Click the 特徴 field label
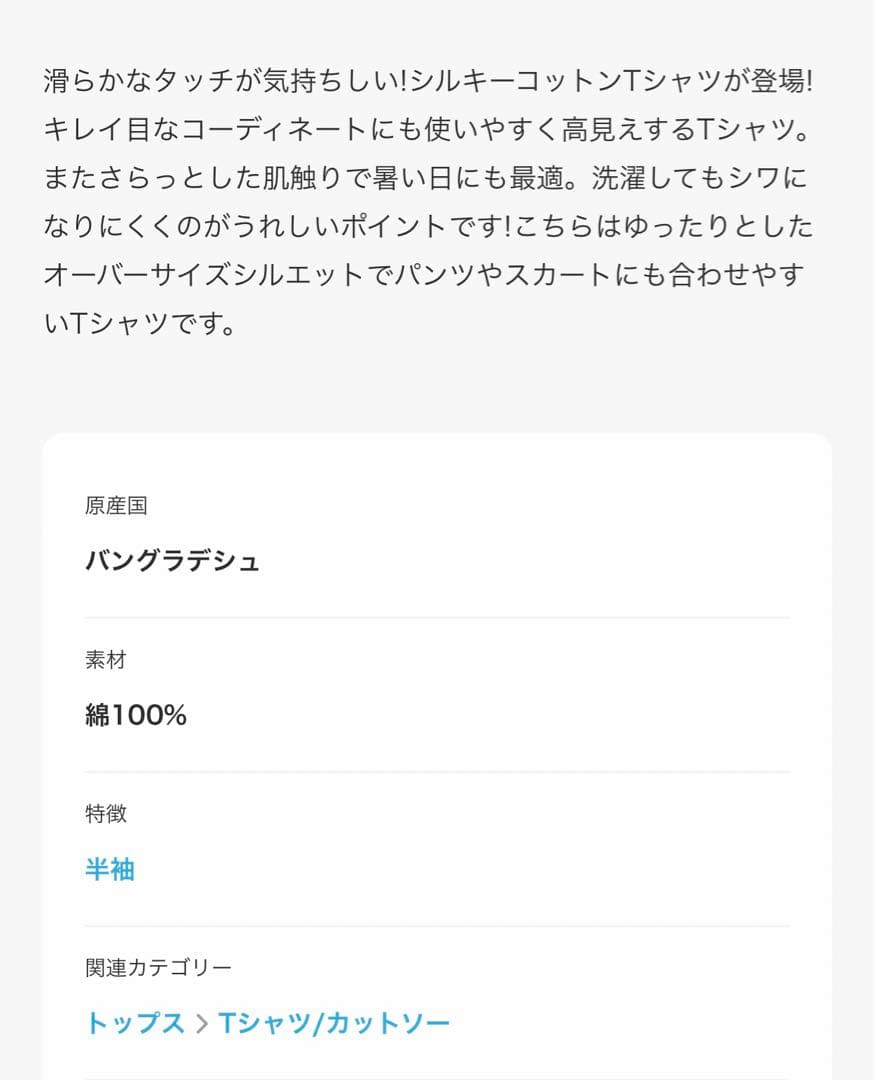 (x=106, y=814)
